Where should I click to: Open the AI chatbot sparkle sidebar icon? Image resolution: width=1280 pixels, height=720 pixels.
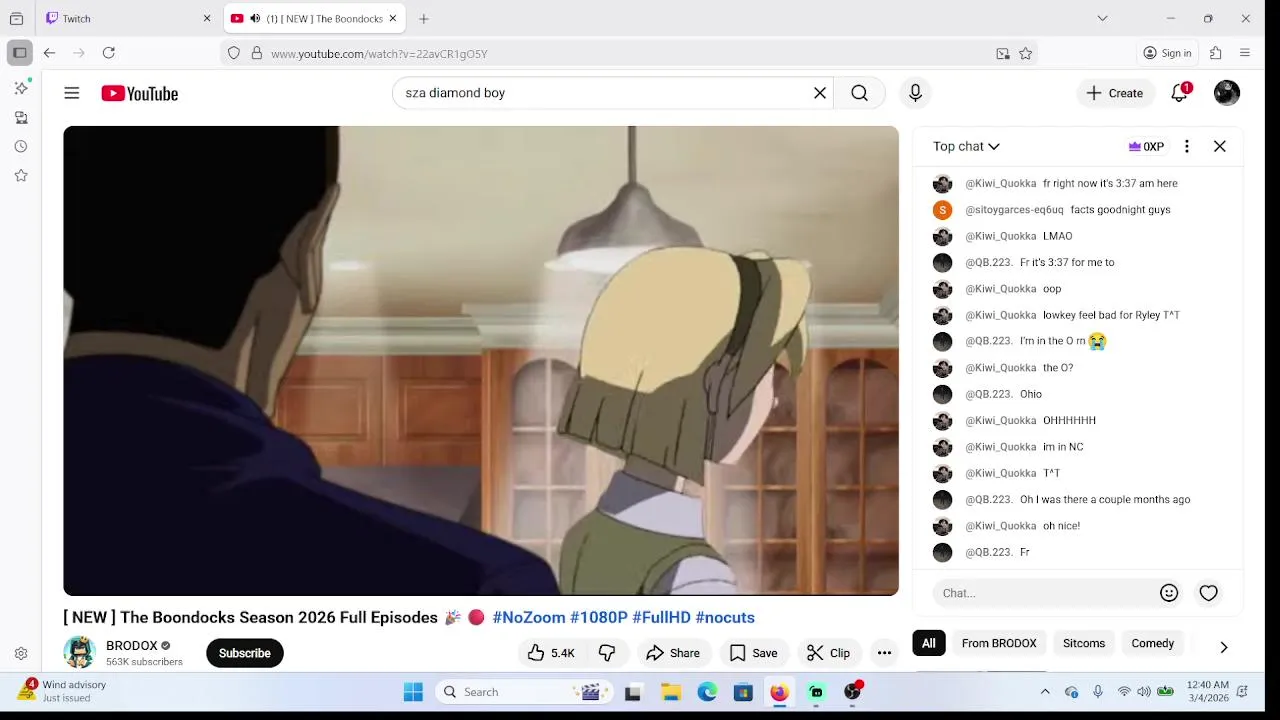tap(21, 88)
